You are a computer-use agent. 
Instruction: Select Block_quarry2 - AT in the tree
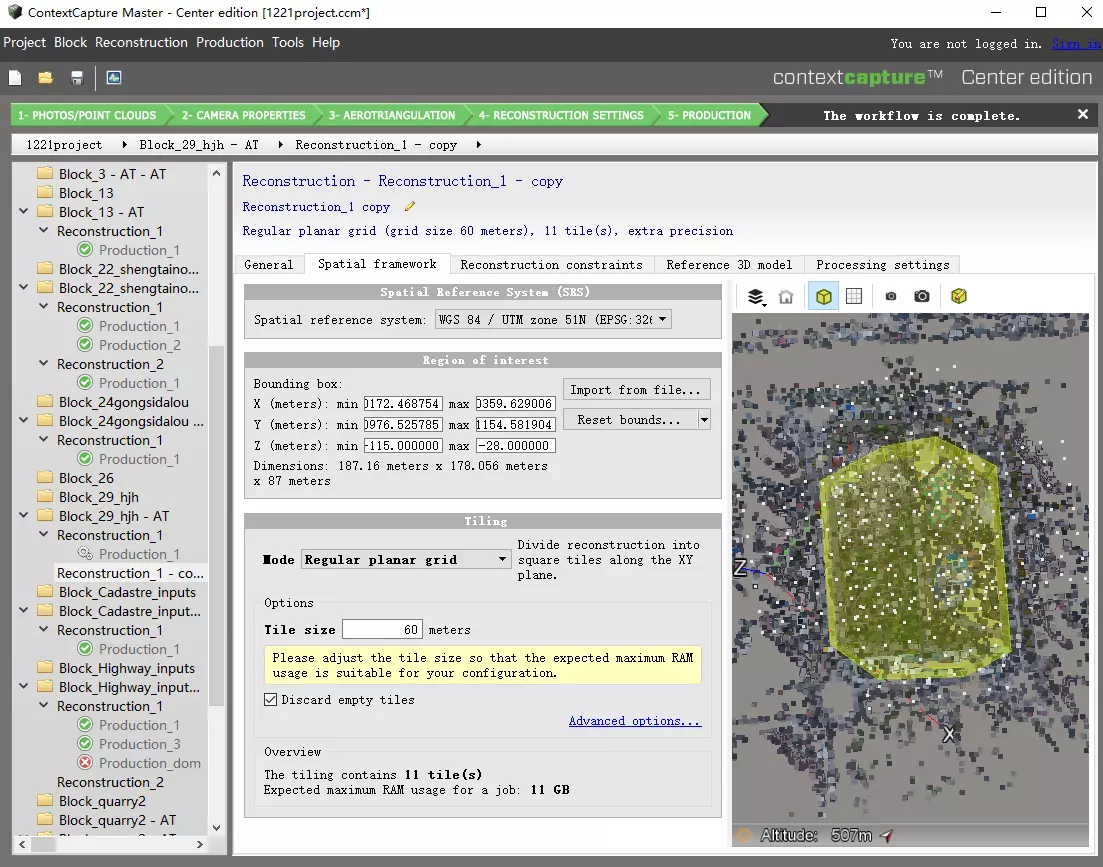coord(117,820)
